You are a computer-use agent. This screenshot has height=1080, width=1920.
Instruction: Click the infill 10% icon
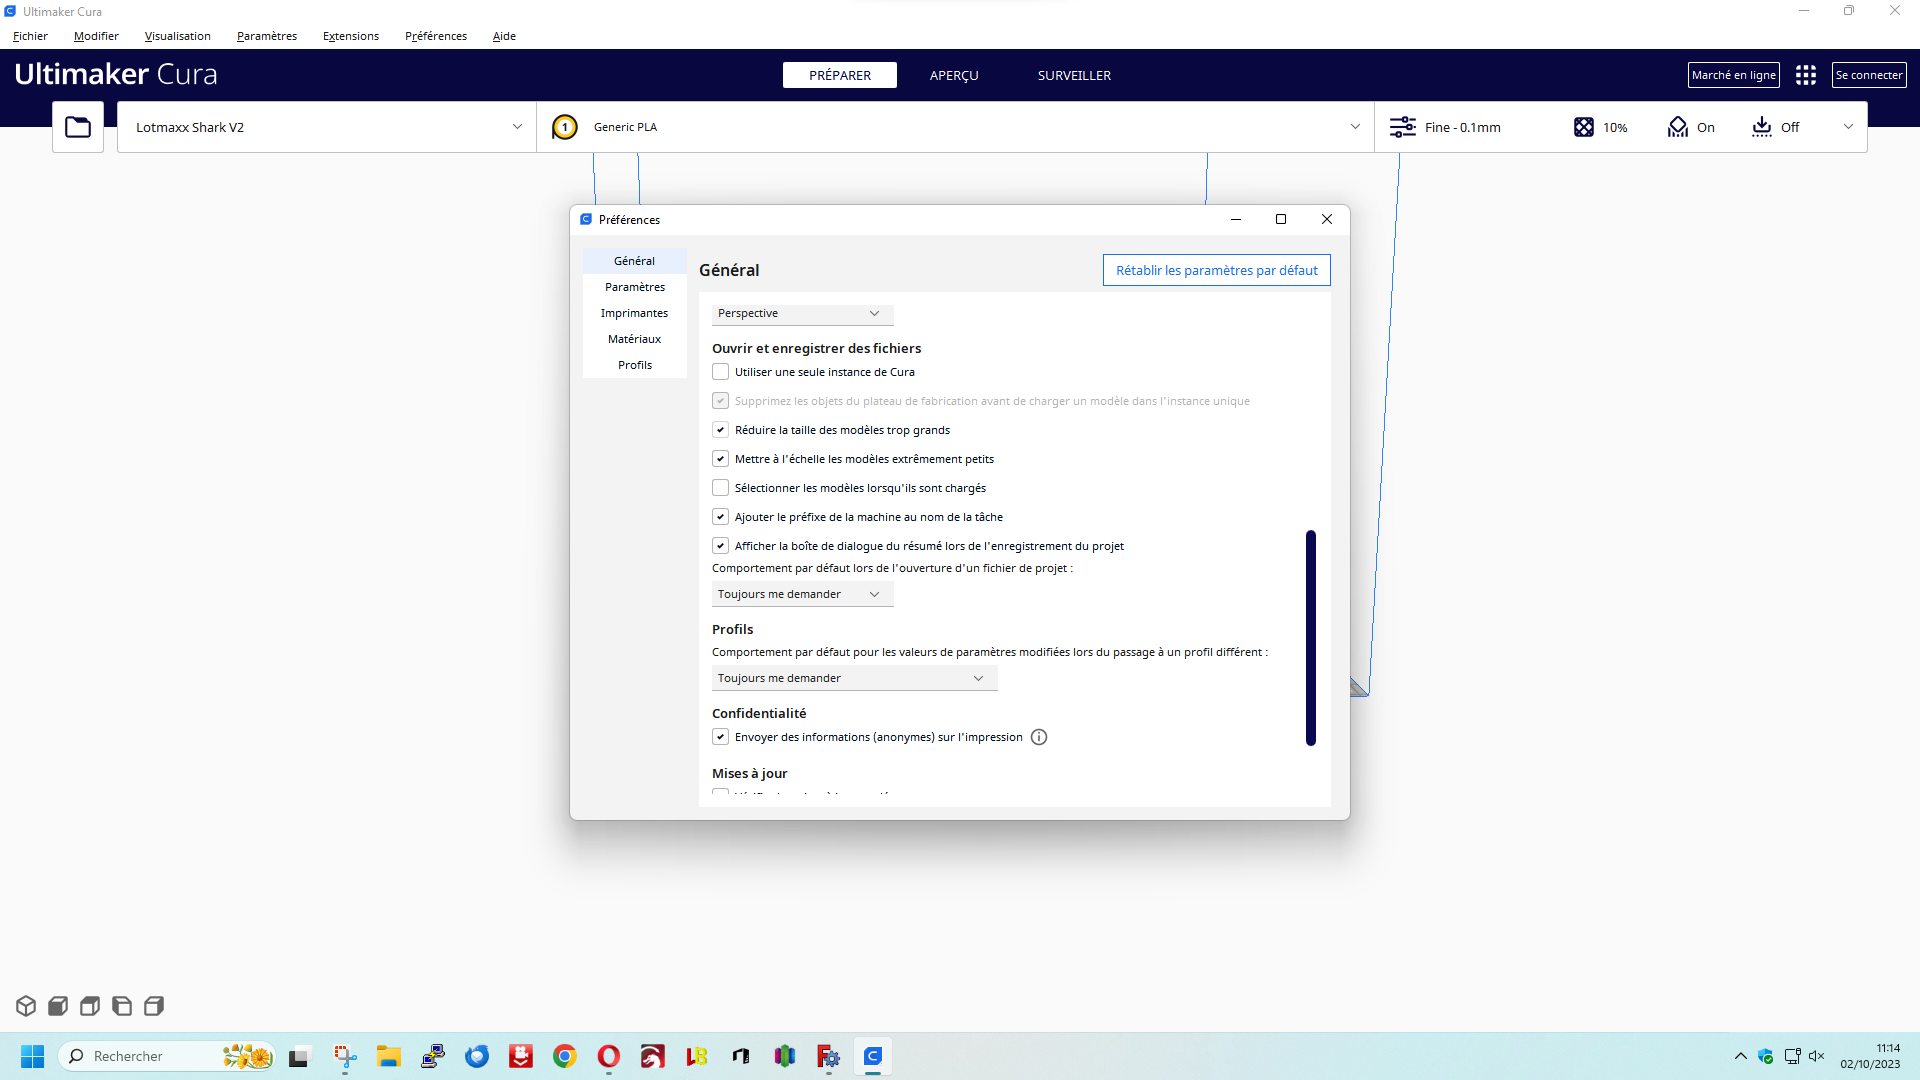pos(1584,127)
